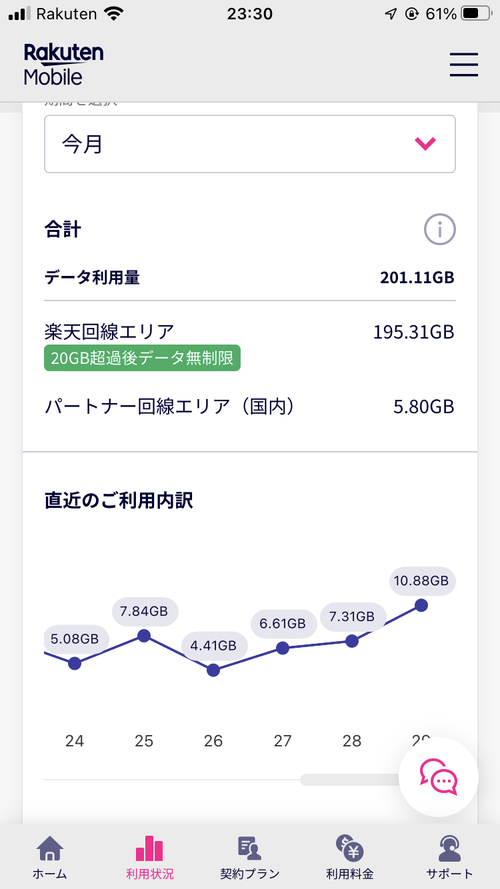Go to ホーム tab with house icon
500x889 pixels.
50,857
